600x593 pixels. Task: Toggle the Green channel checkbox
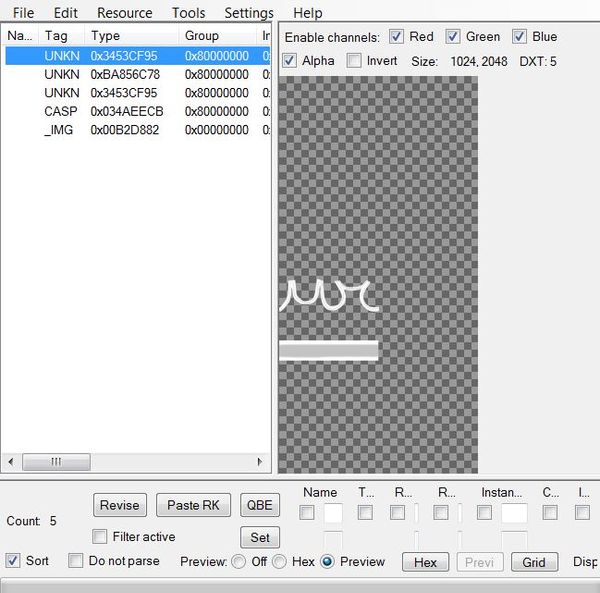(453, 37)
